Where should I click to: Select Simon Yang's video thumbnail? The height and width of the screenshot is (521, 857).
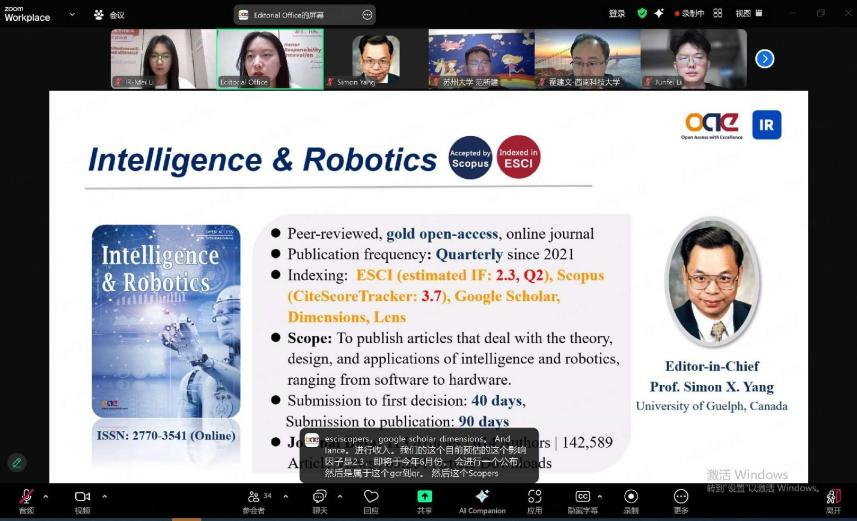376,59
